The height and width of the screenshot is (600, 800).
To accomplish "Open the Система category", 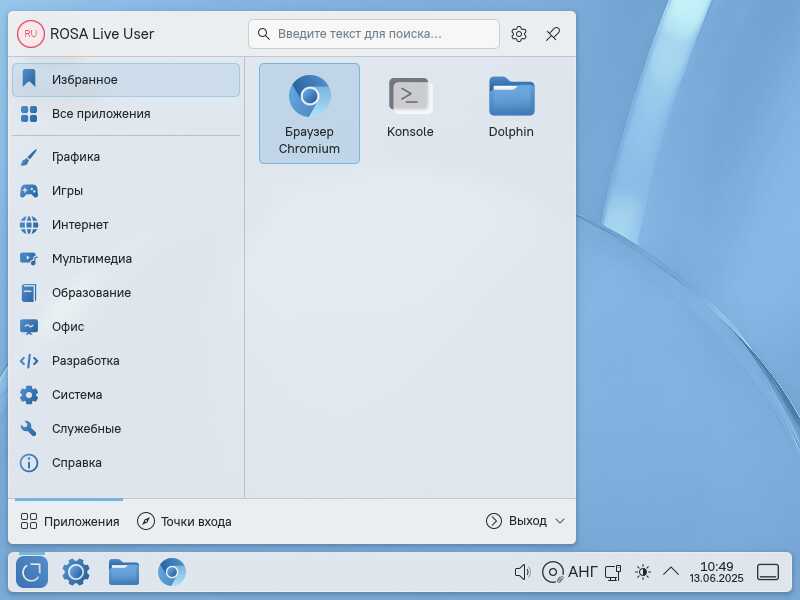I will click(x=126, y=395).
